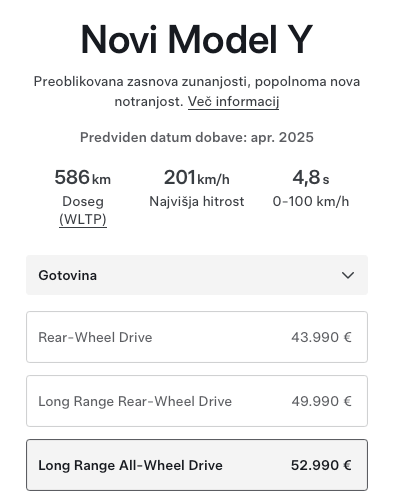Image resolution: width=398 pixels, height=500 pixels.
Task: Click the 4,8 s acceleration figure
Action: (x=311, y=177)
